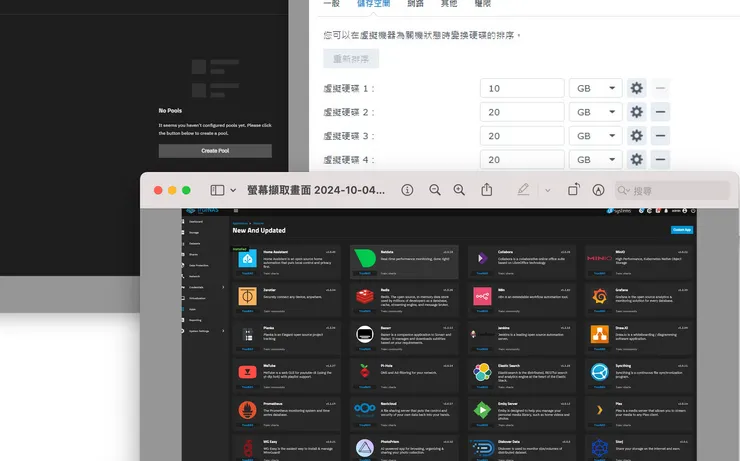Select the Nextcloud app icon
The width and height of the screenshot is (740, 461).
(x=365, y=409)
